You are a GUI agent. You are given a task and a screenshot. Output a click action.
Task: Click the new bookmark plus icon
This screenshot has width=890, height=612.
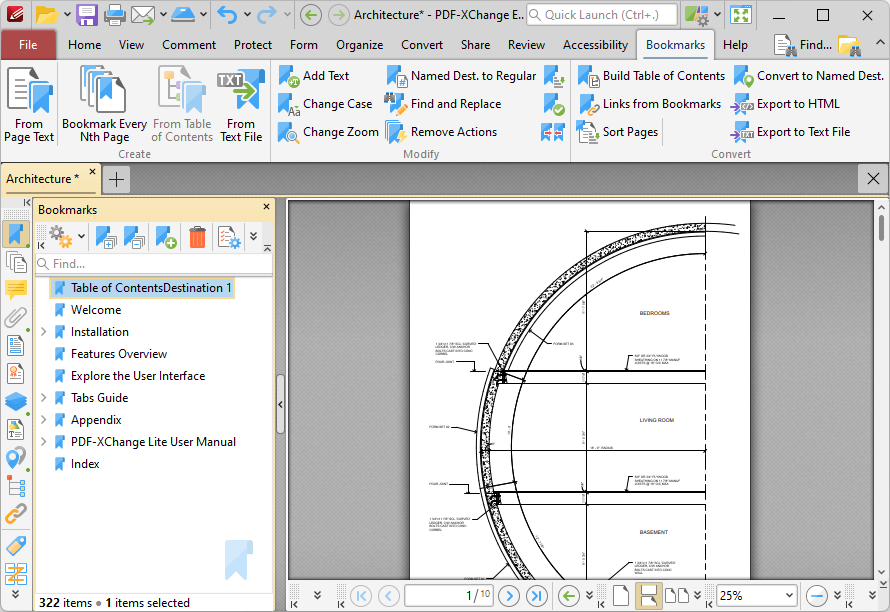(166, 237)
